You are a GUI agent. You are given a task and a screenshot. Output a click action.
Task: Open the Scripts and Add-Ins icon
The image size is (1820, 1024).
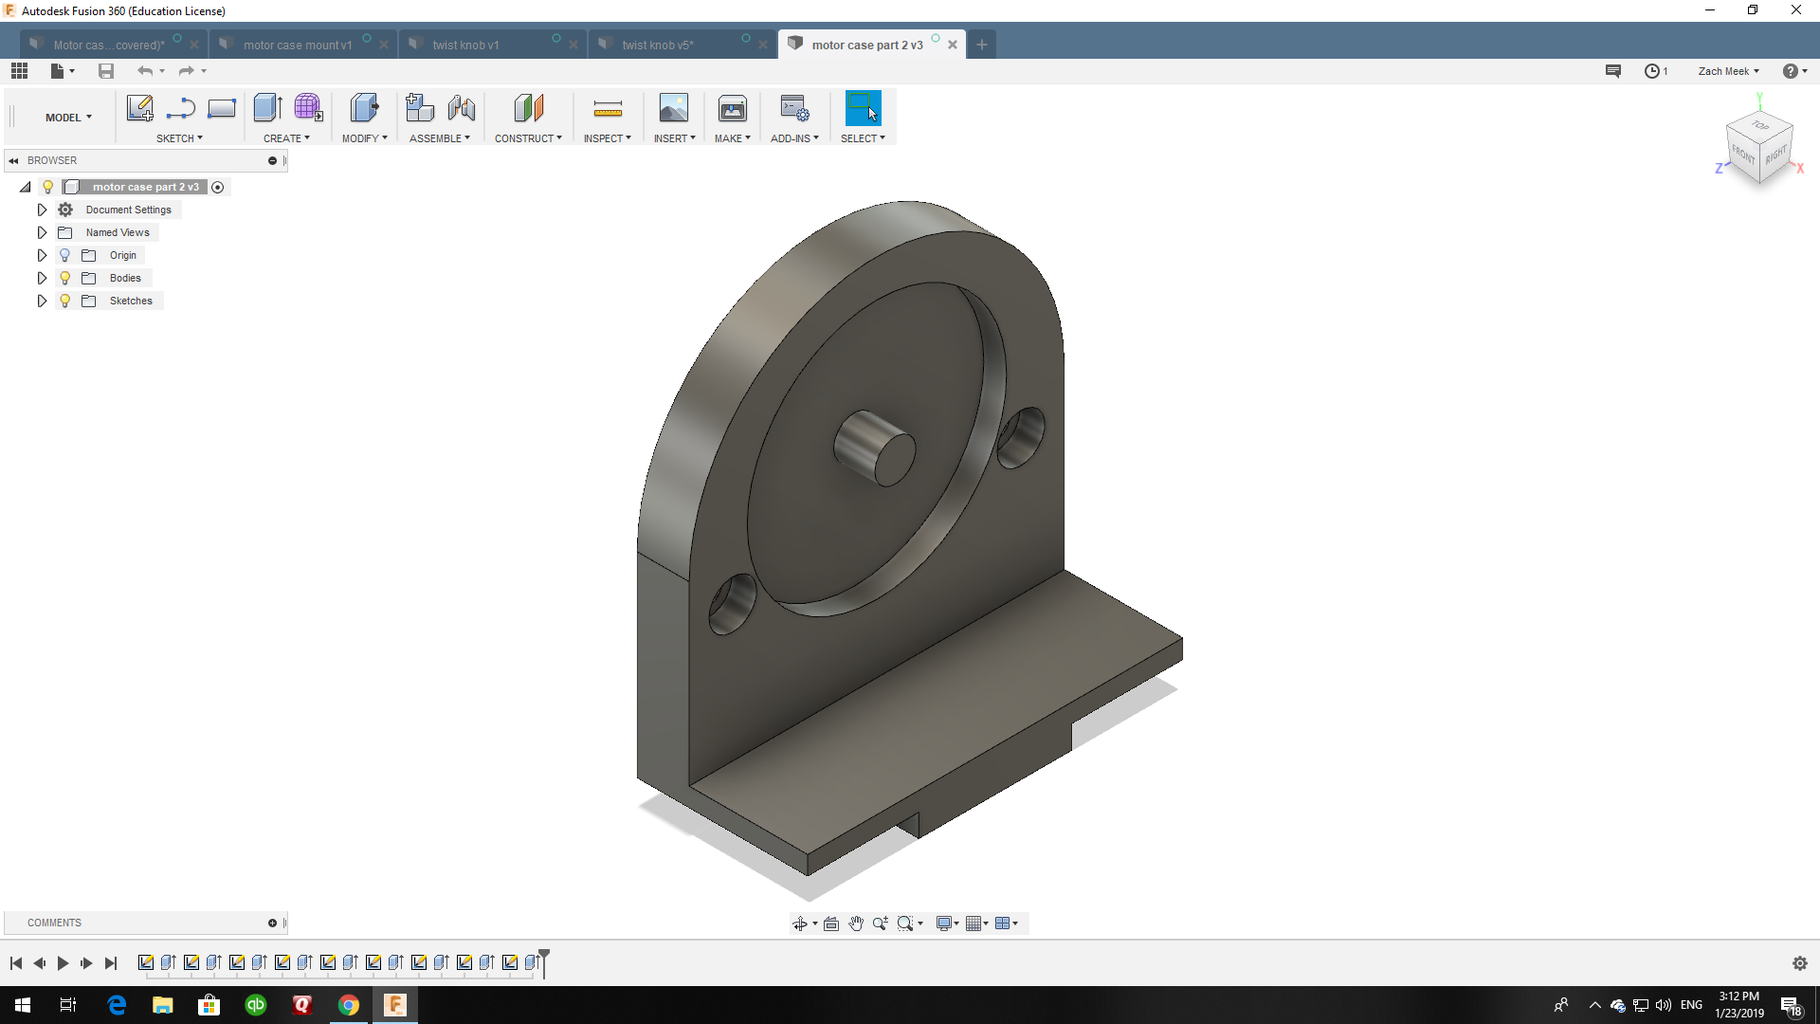pos(794,108)
